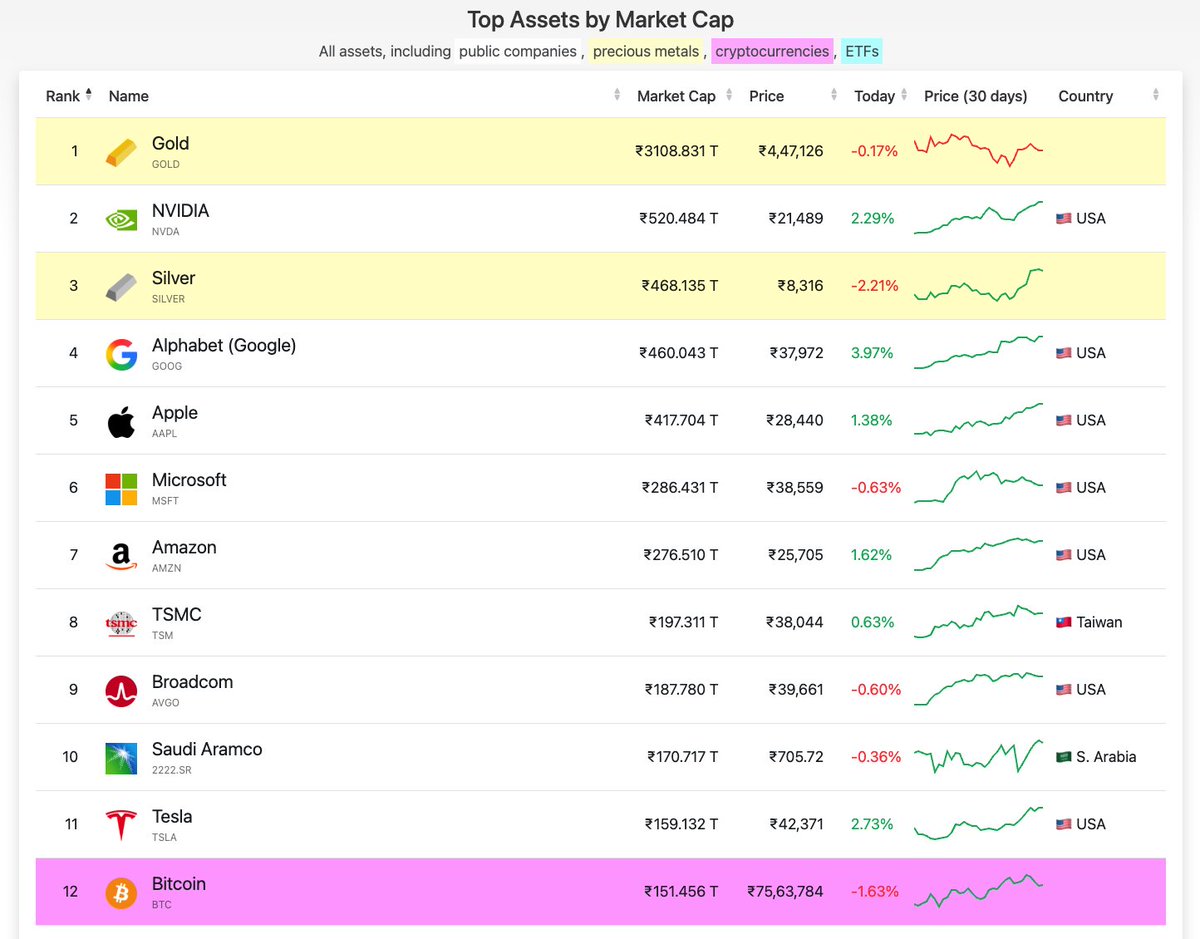Click the TSMC logo icon
This screenshot has height=939, width=1200.
pos(121,623)
